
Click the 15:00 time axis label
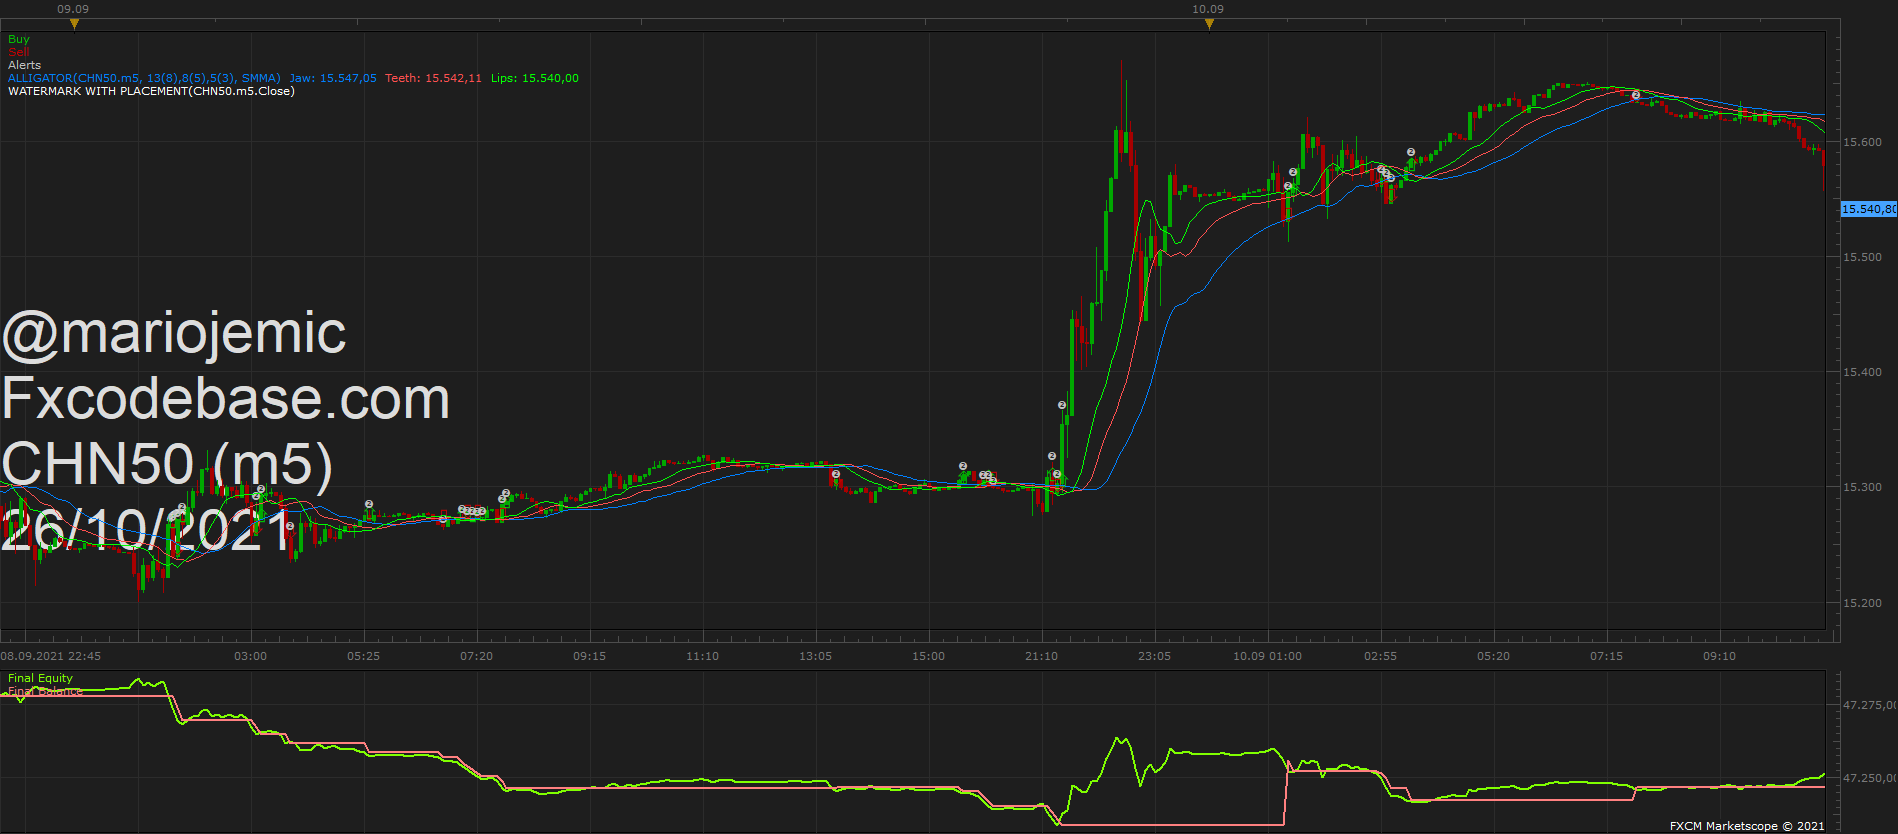(x=929, y=656)
